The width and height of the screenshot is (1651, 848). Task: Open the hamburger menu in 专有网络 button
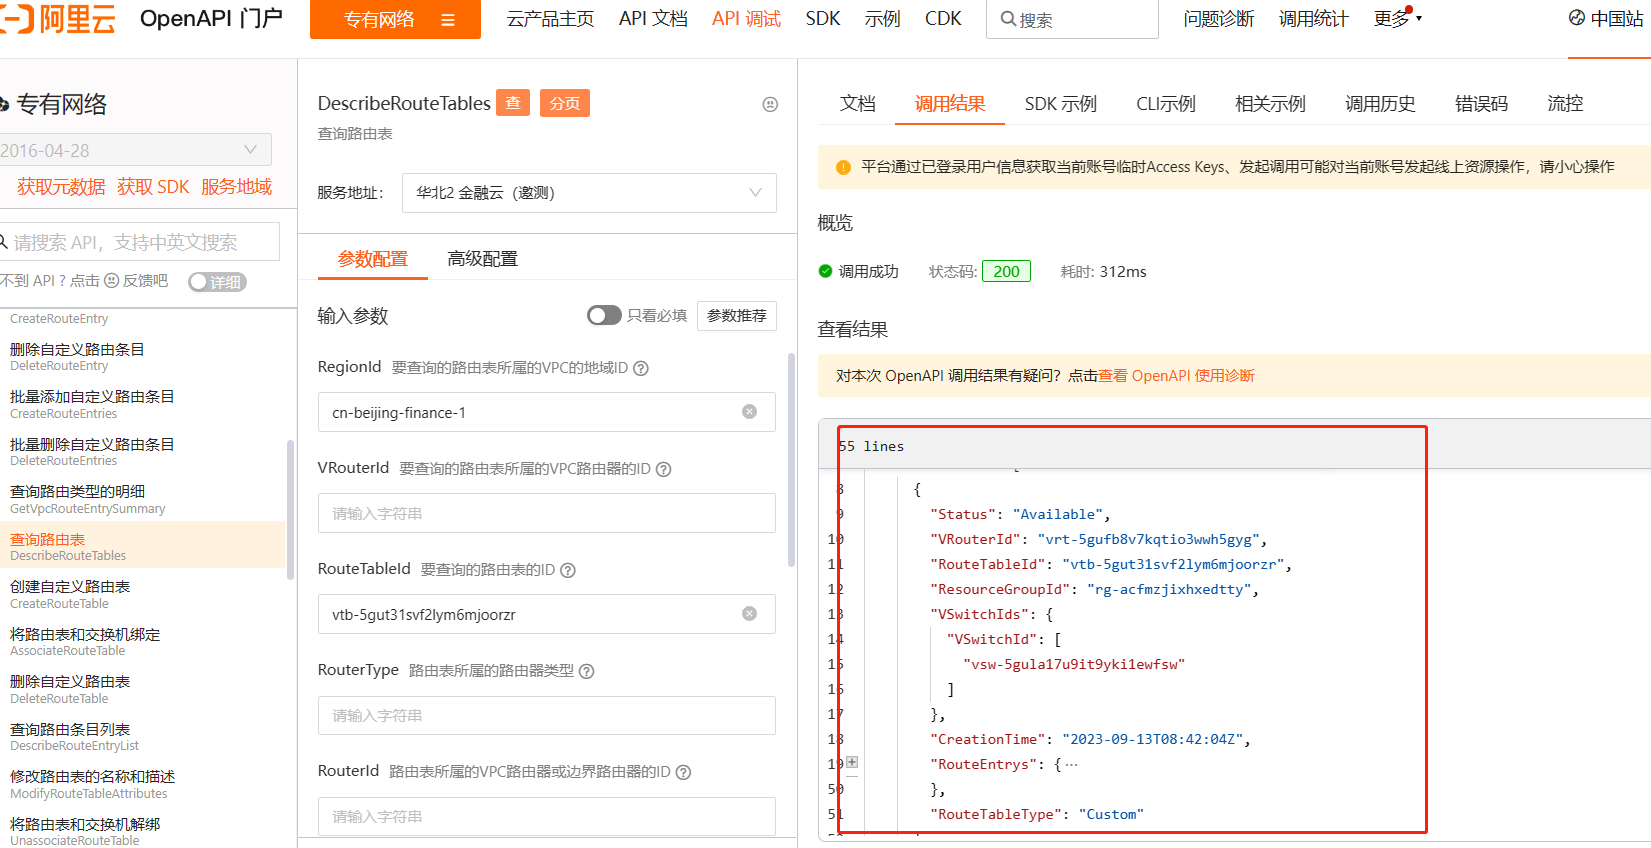(448, 20)
